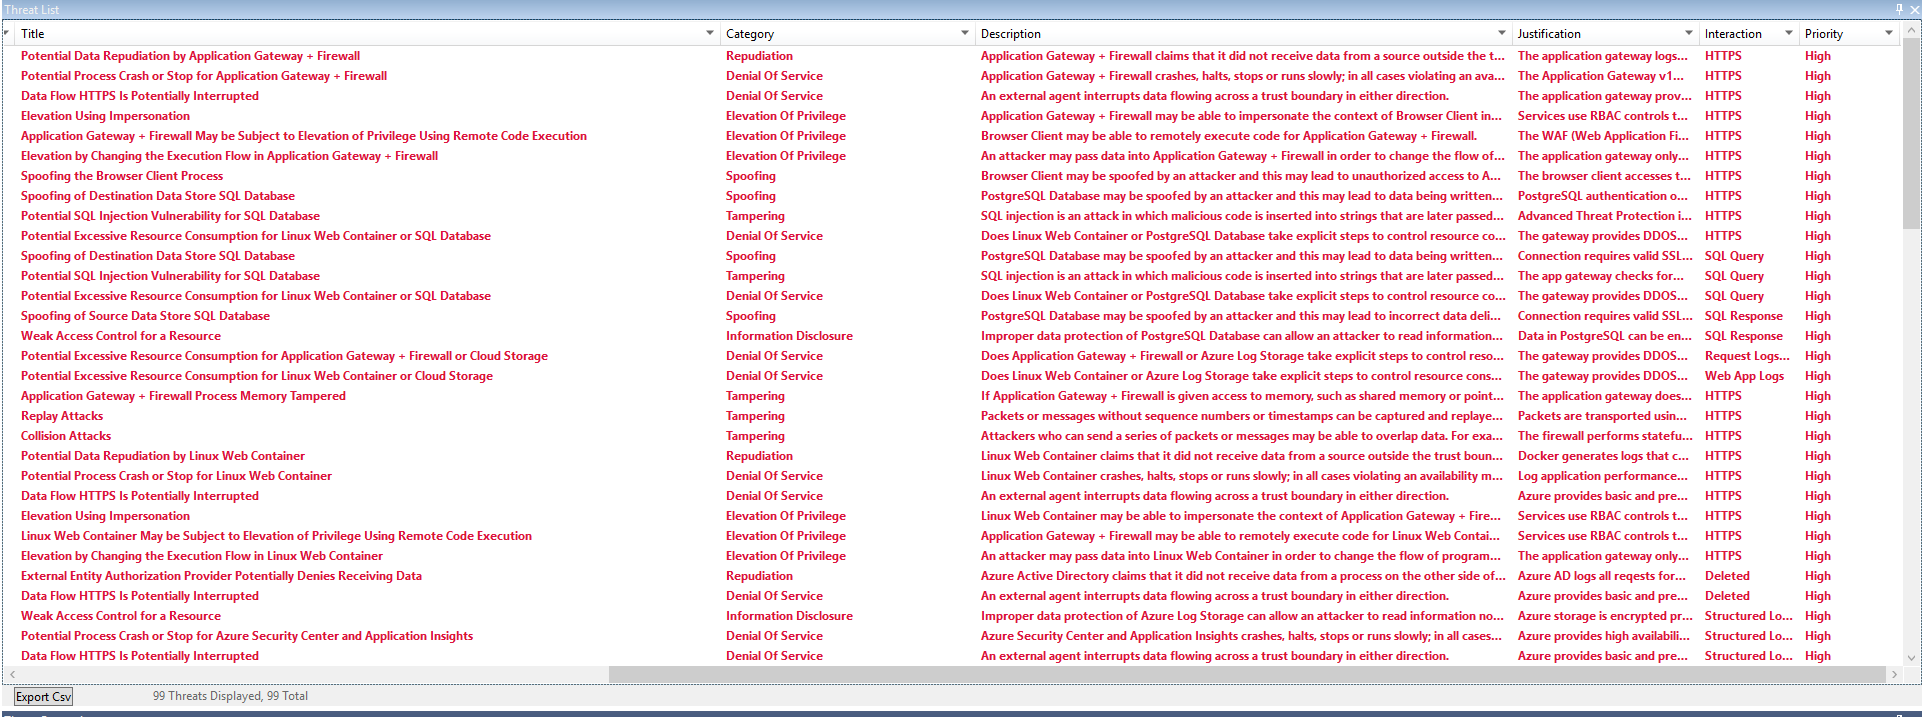Click justification "Azure AD logs all reqests for..."
The image size is (1922, 717).
[x=1602, y=576]
